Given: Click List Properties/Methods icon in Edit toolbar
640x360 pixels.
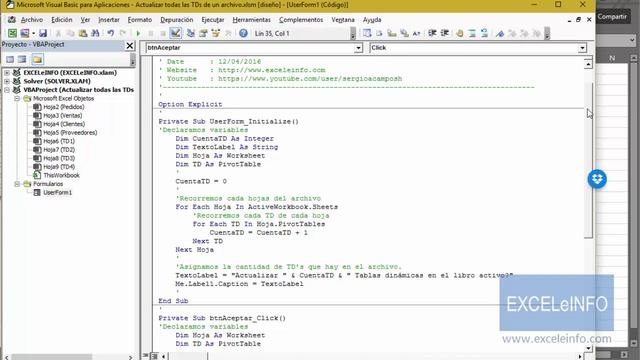Looking at the screenshot, I should [367, 33].
